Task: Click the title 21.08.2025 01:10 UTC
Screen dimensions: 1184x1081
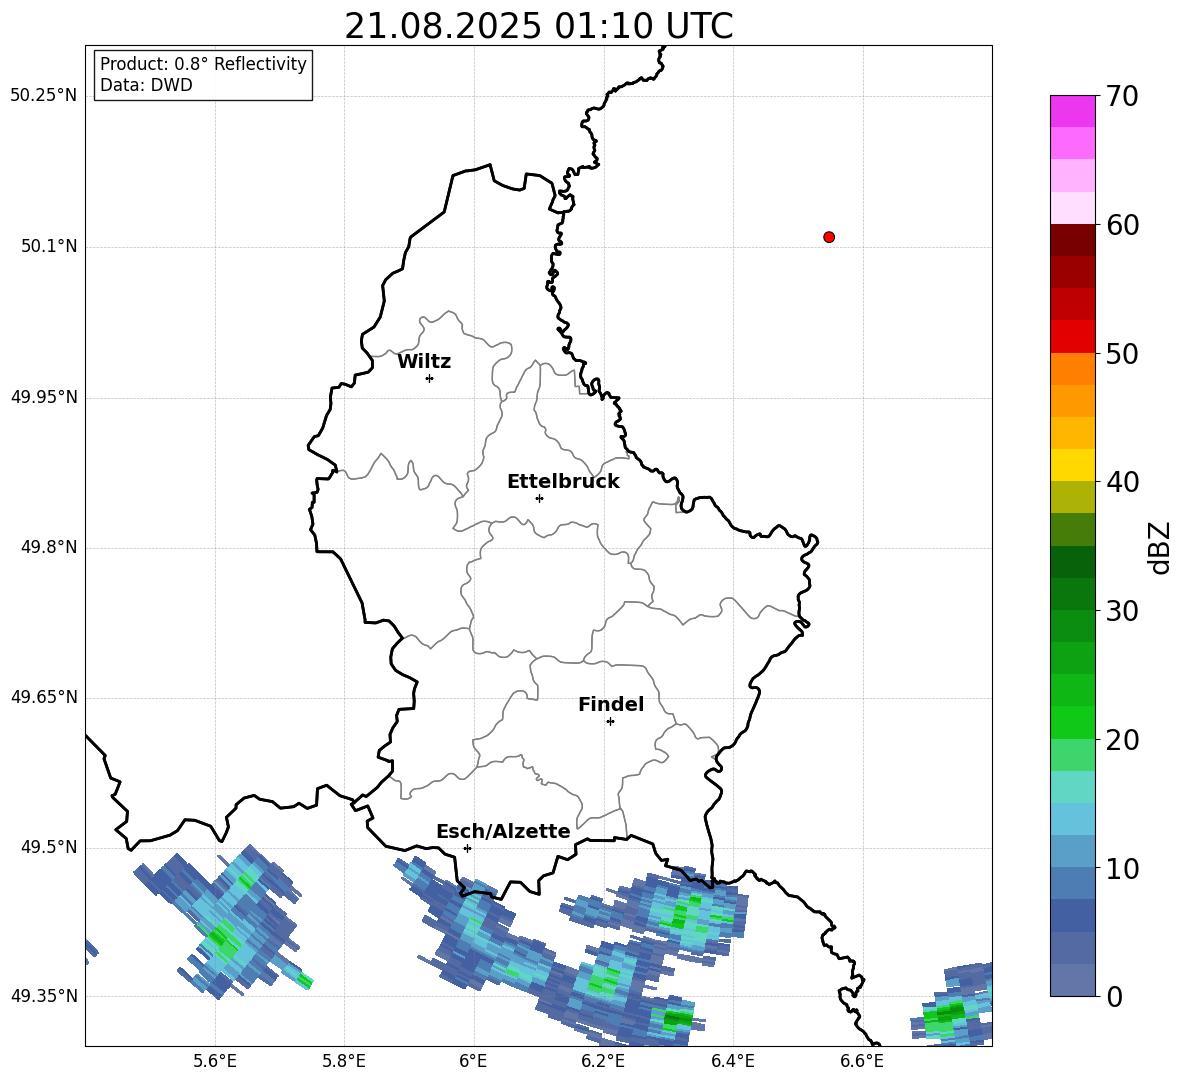Action: (538, 26)
